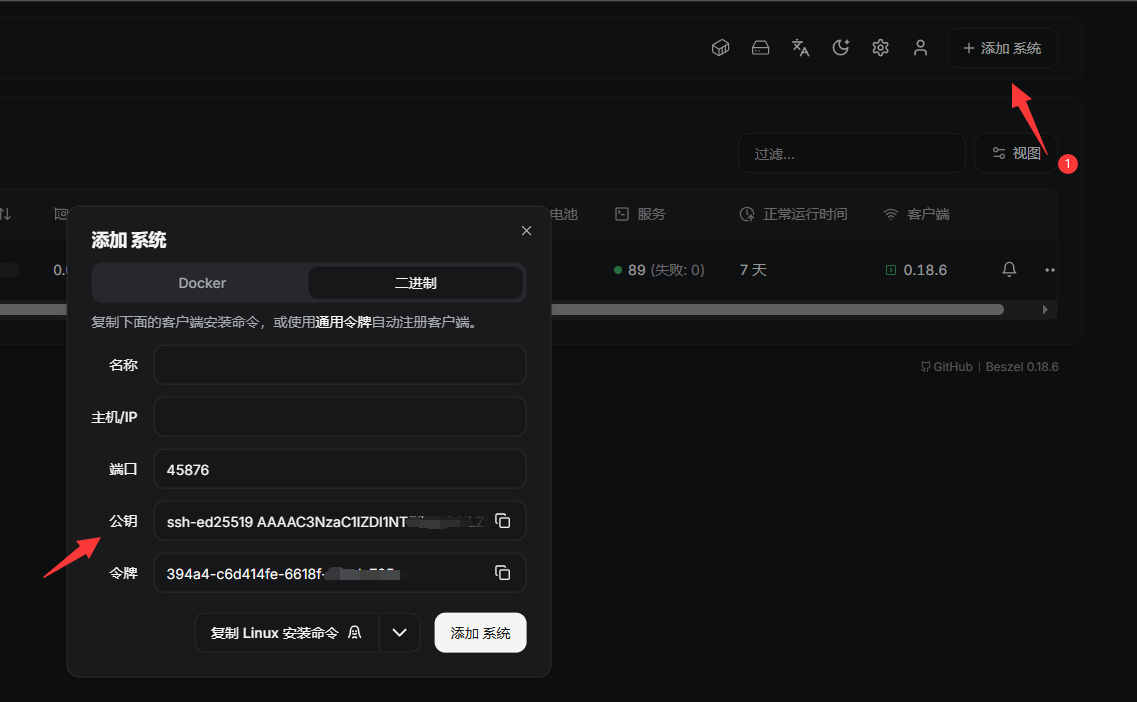
Task: Submit the dialog's 添加 系统 button
Action: tap(480, 633)
